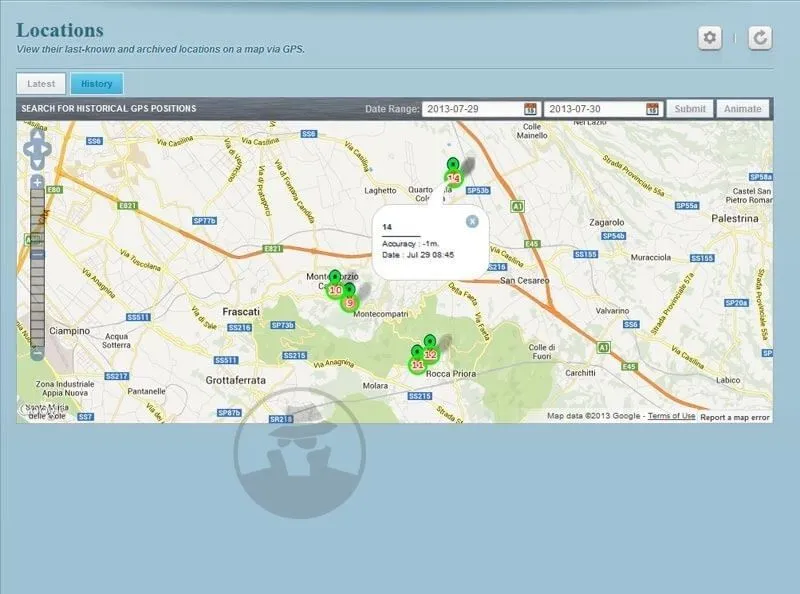Click the Laghetto map label

(x=380, y=190)
